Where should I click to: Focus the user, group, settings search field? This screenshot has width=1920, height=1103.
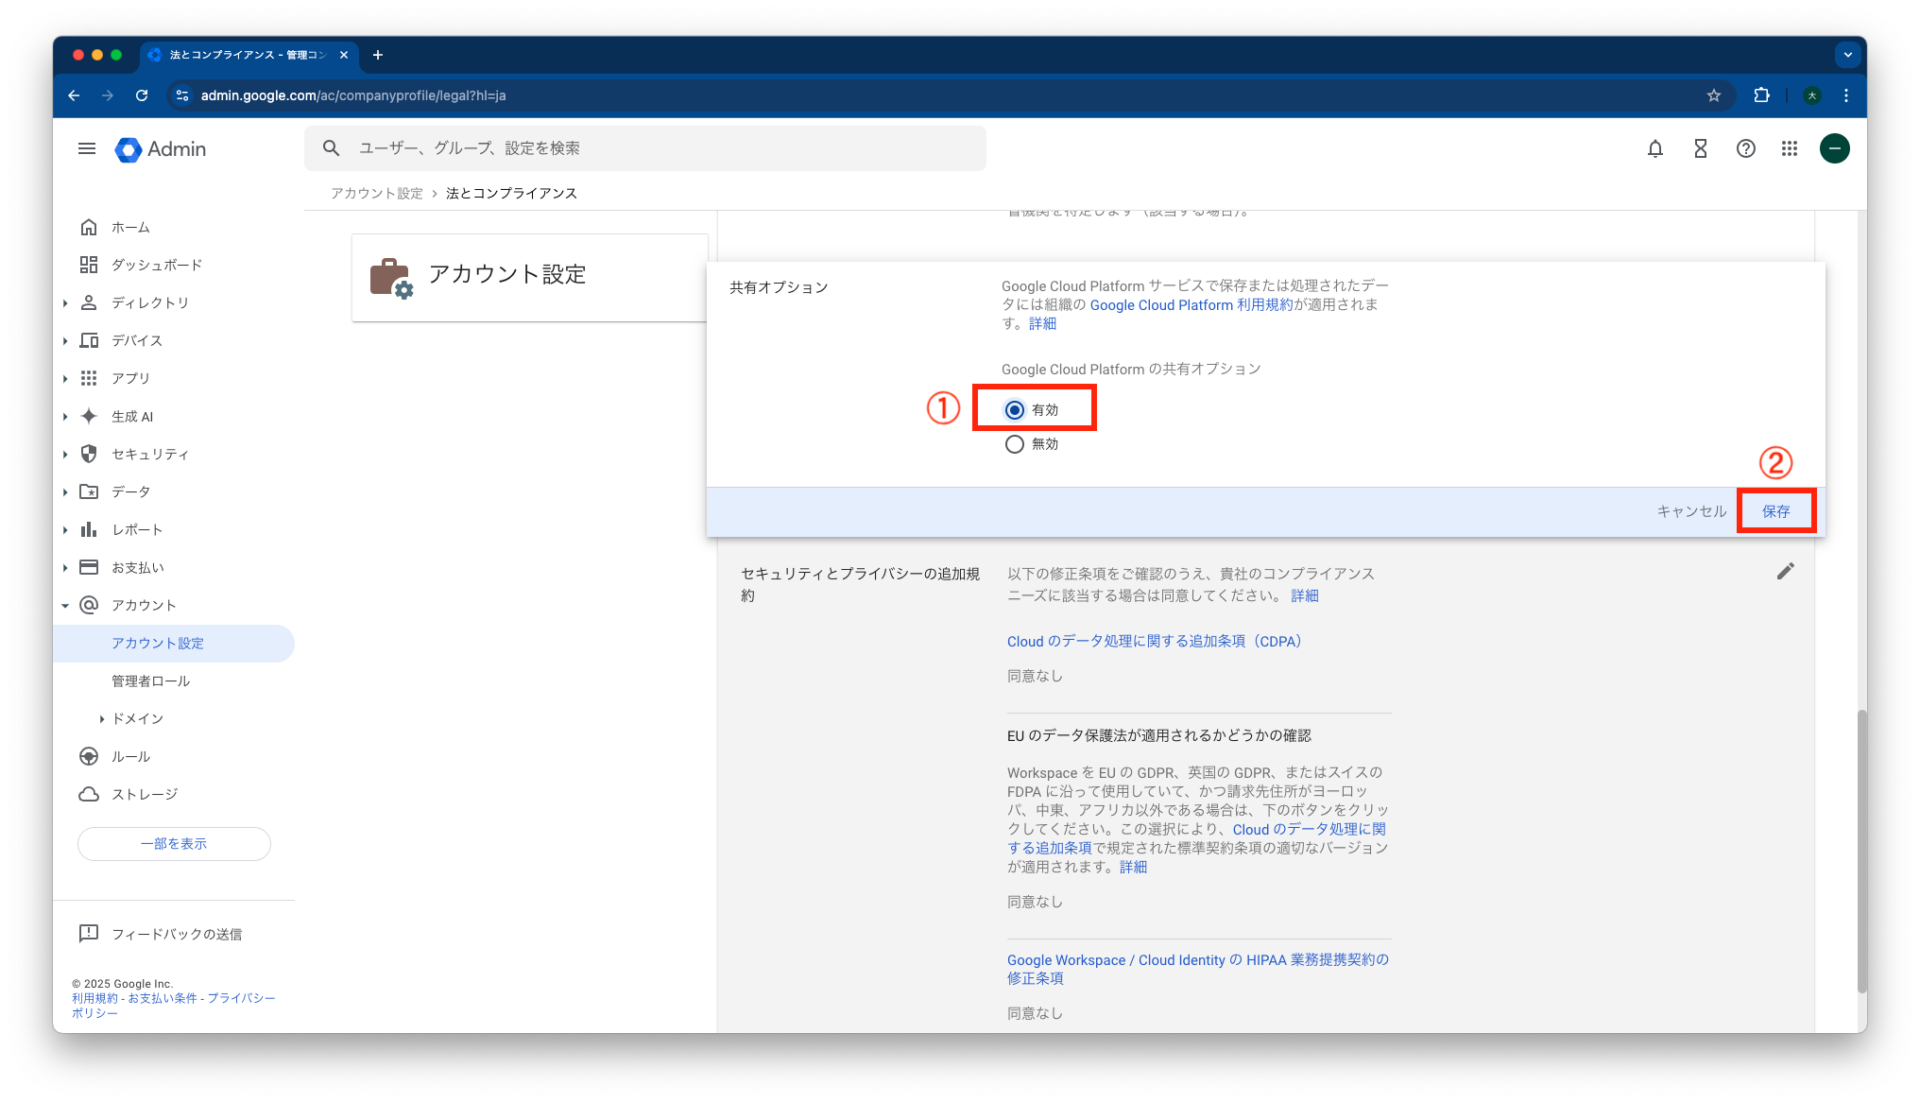tap(645, 148)
